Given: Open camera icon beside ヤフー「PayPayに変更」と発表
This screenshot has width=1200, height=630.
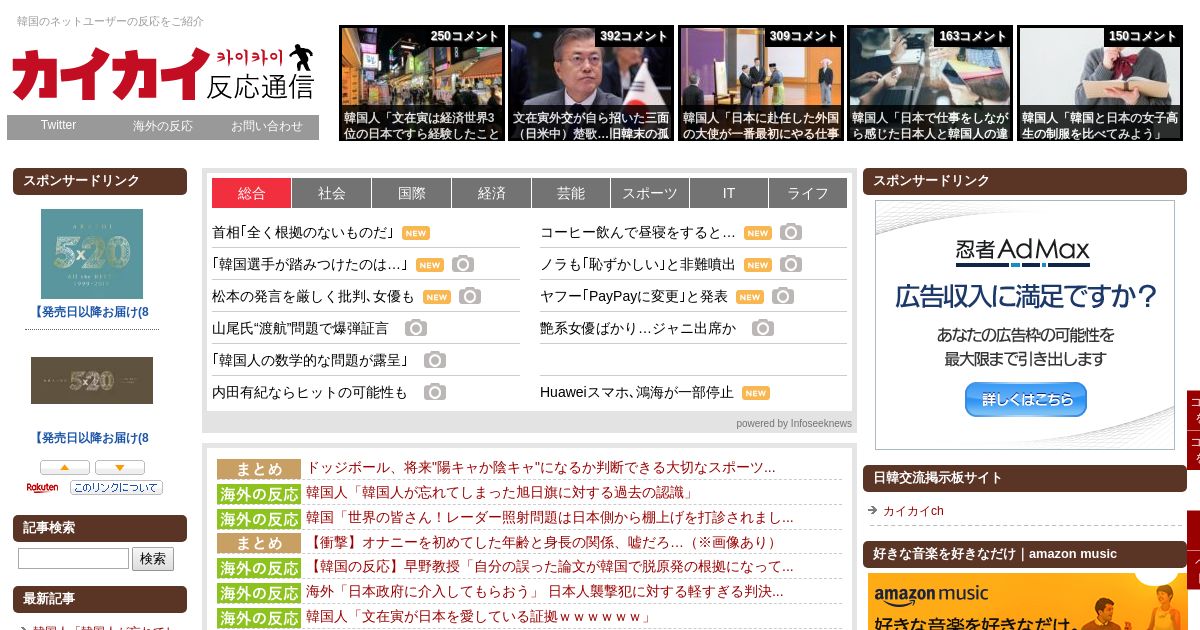Looking at the screenshot, I should click(783, 296).
